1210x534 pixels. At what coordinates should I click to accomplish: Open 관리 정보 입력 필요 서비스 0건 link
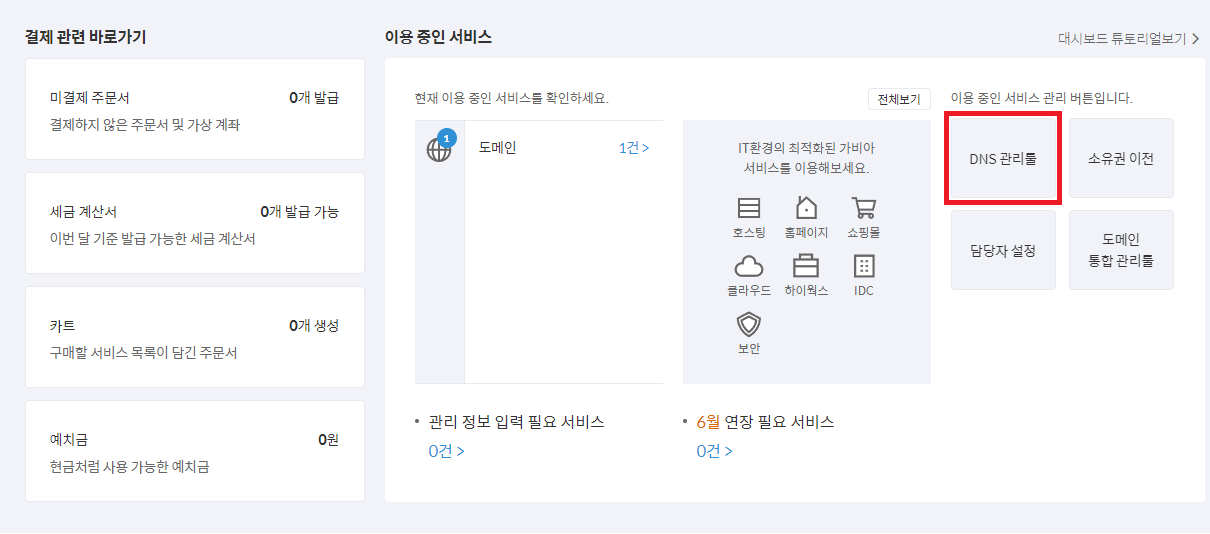coord(446,451)
